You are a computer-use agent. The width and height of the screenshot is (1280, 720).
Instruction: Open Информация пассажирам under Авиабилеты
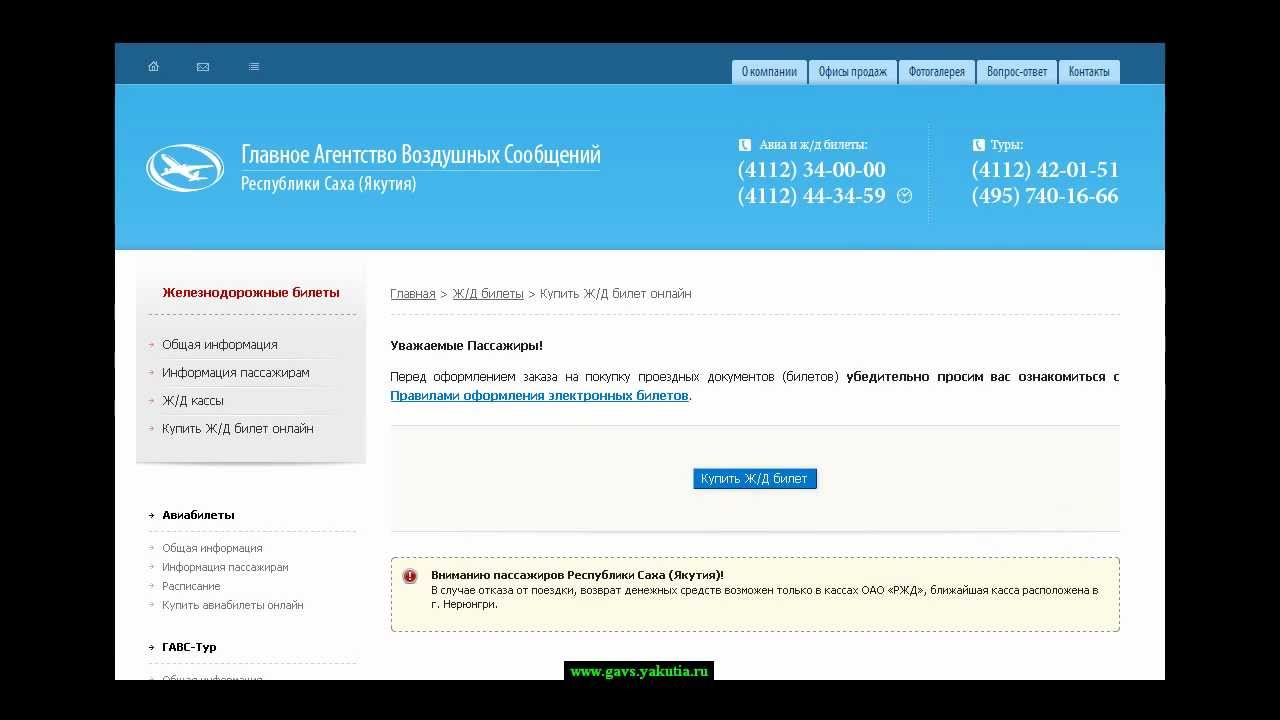pyautogui.click(x=225, y=567)
